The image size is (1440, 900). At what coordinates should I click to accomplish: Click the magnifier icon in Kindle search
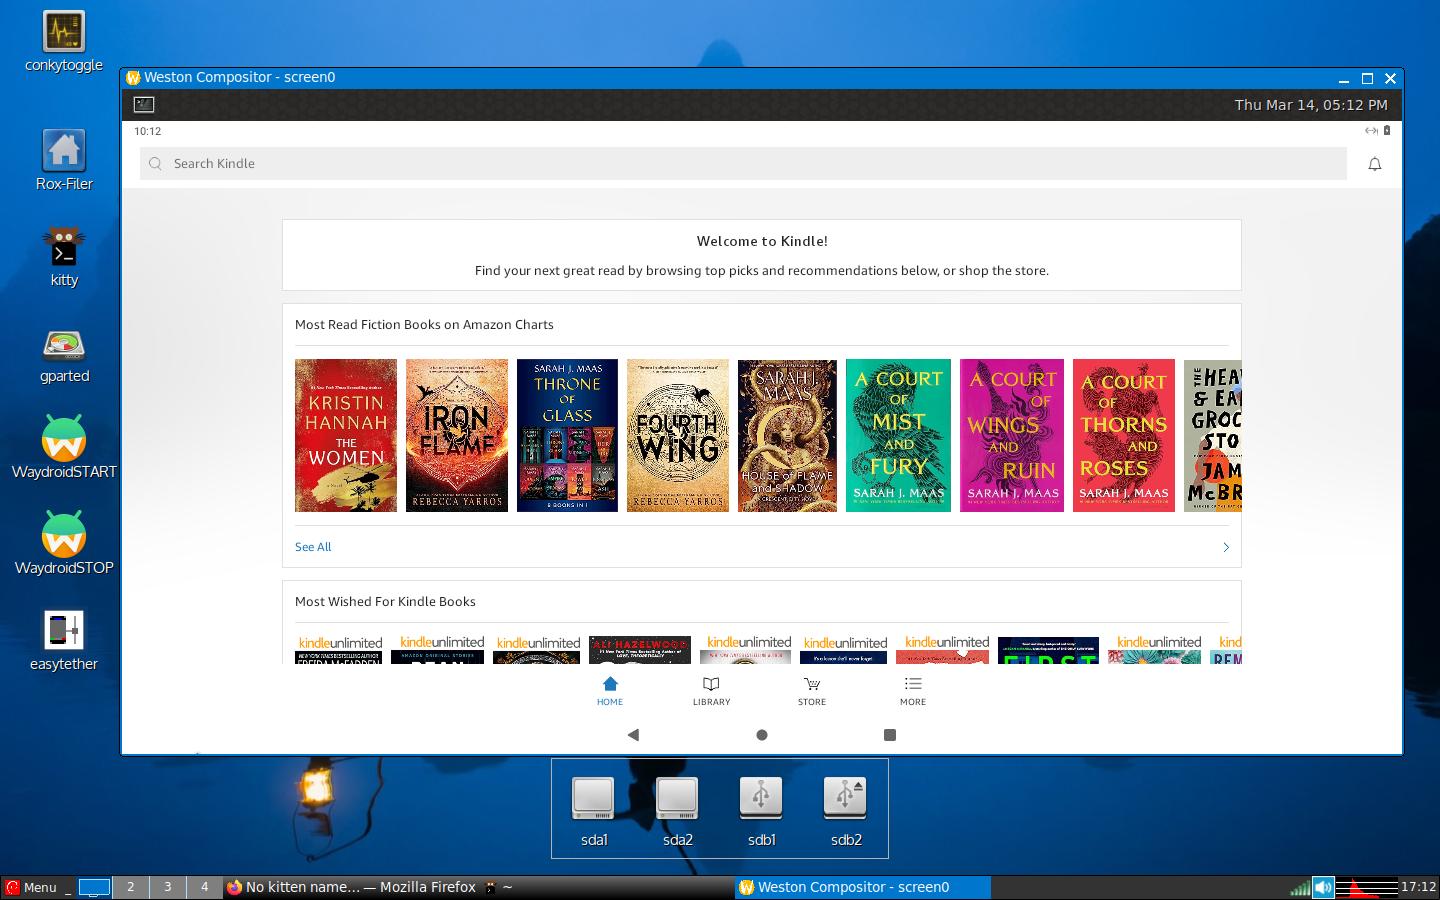tap(155, 164)
